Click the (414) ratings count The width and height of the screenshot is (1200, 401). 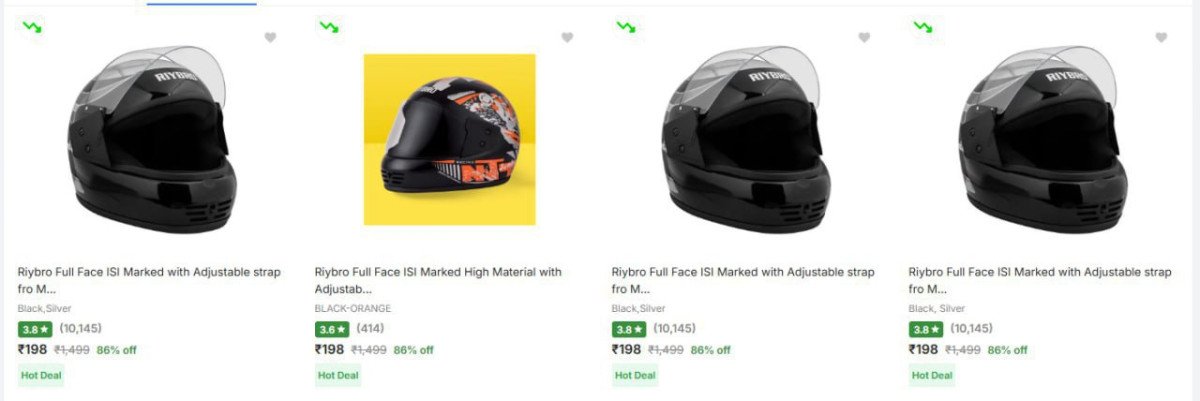tap(369, 328)
